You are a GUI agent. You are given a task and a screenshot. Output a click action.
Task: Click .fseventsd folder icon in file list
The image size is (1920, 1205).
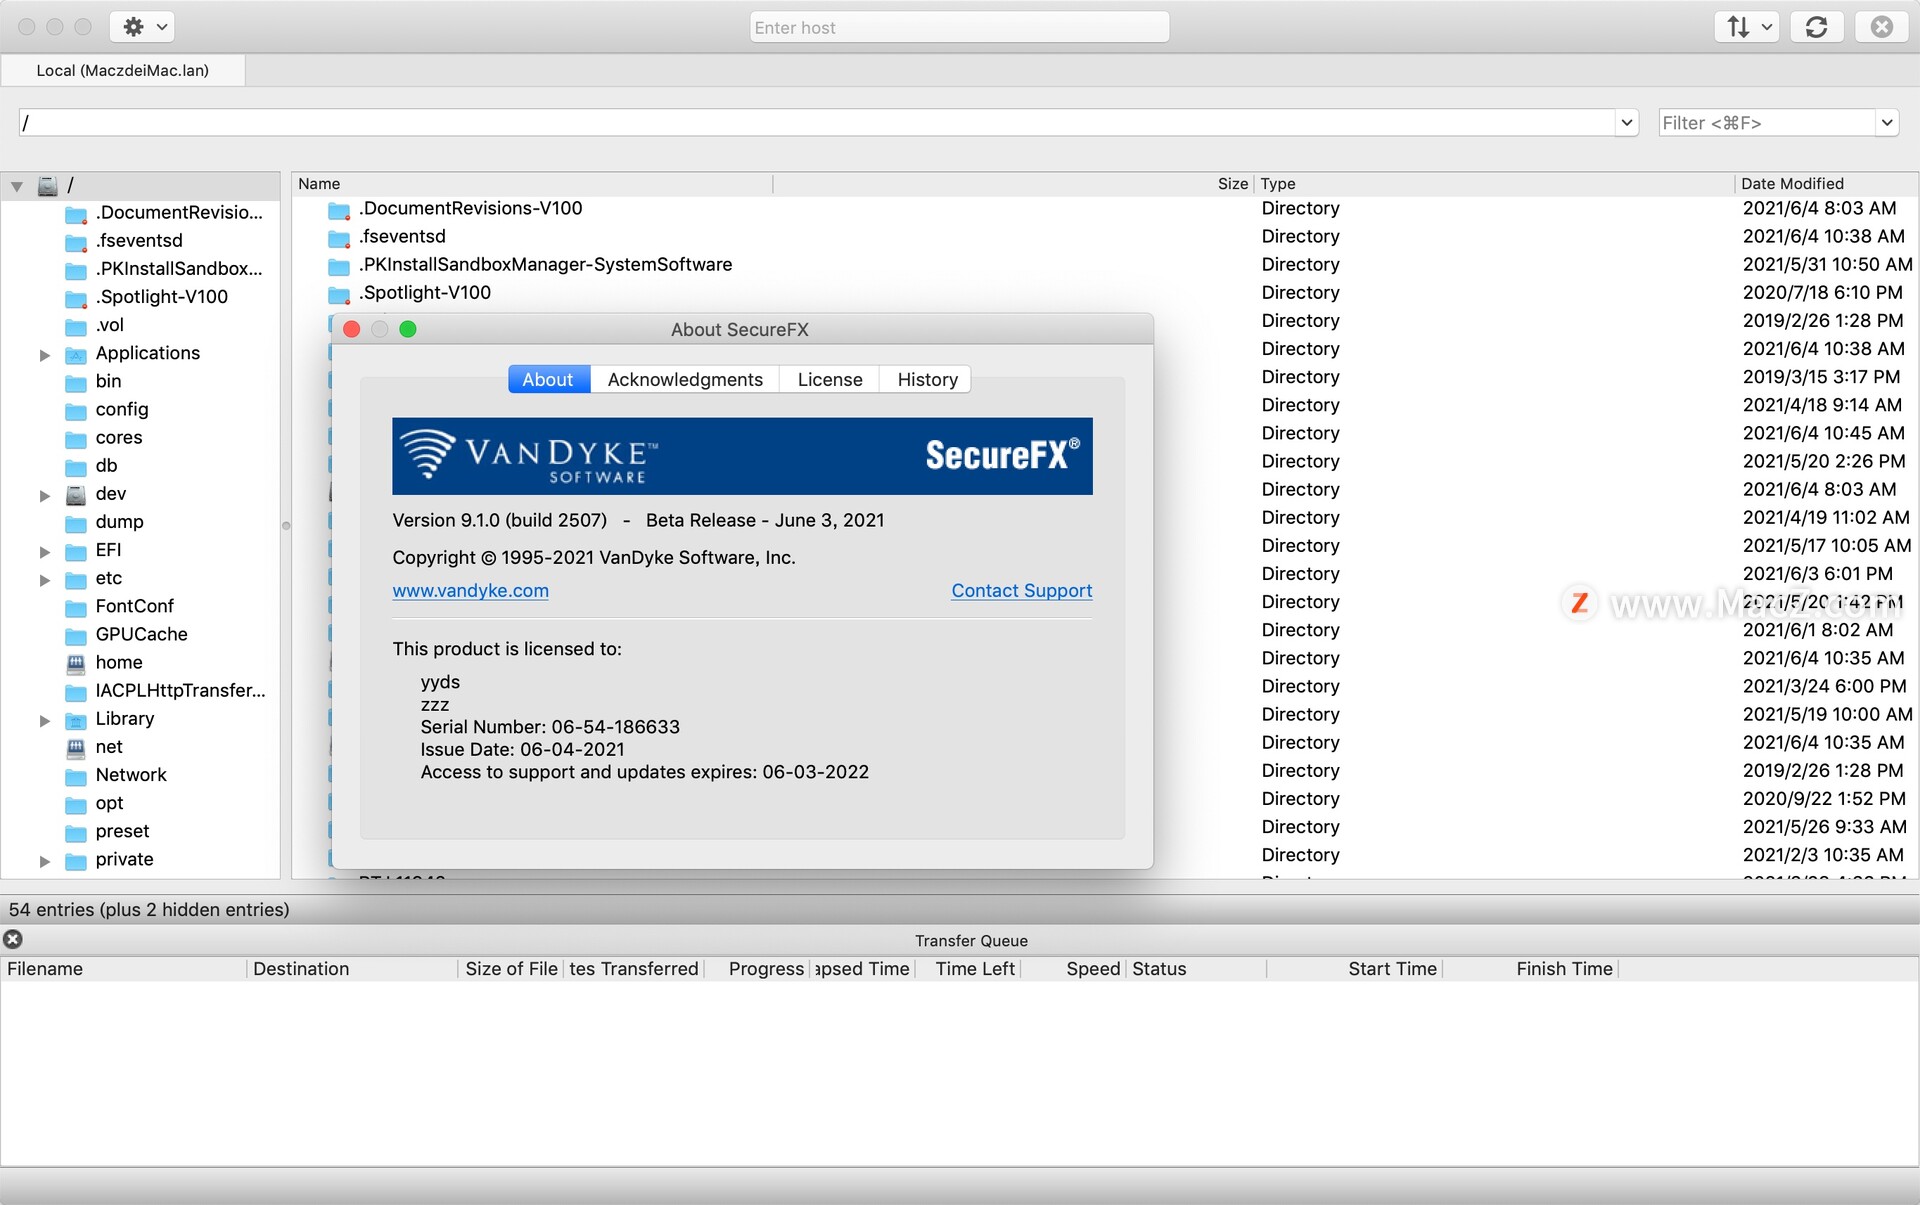(339, 238)
